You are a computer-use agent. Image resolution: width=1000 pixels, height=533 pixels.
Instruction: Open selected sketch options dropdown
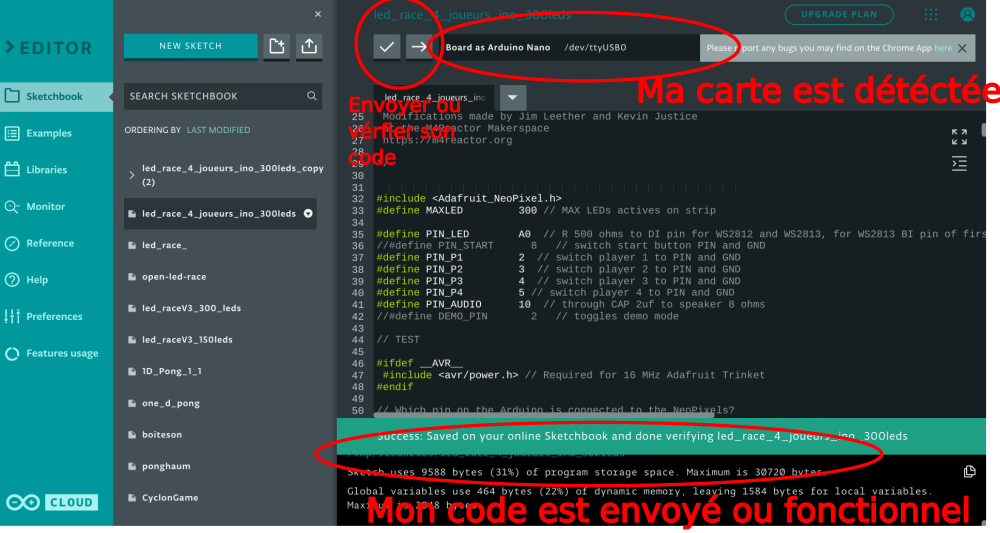click(308, 214)
